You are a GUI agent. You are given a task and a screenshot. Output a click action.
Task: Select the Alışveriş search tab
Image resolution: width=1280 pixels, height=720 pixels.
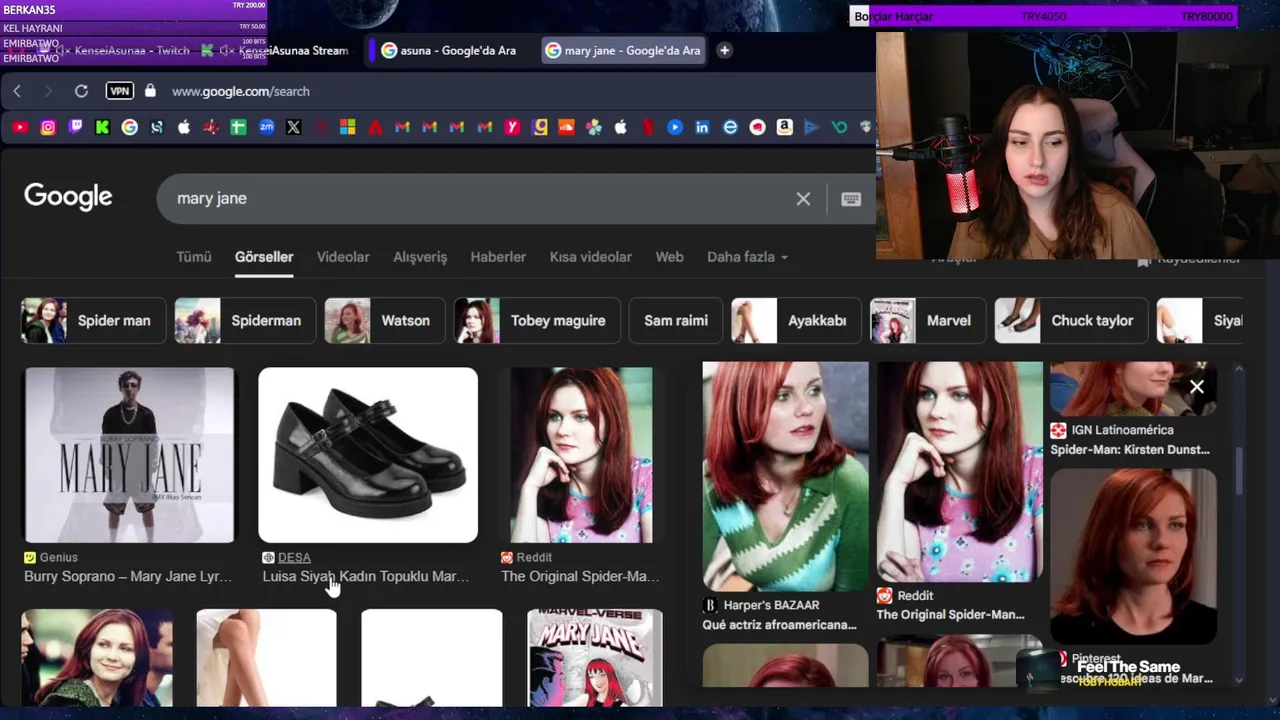pyautogui.click(x=420, y=257)
